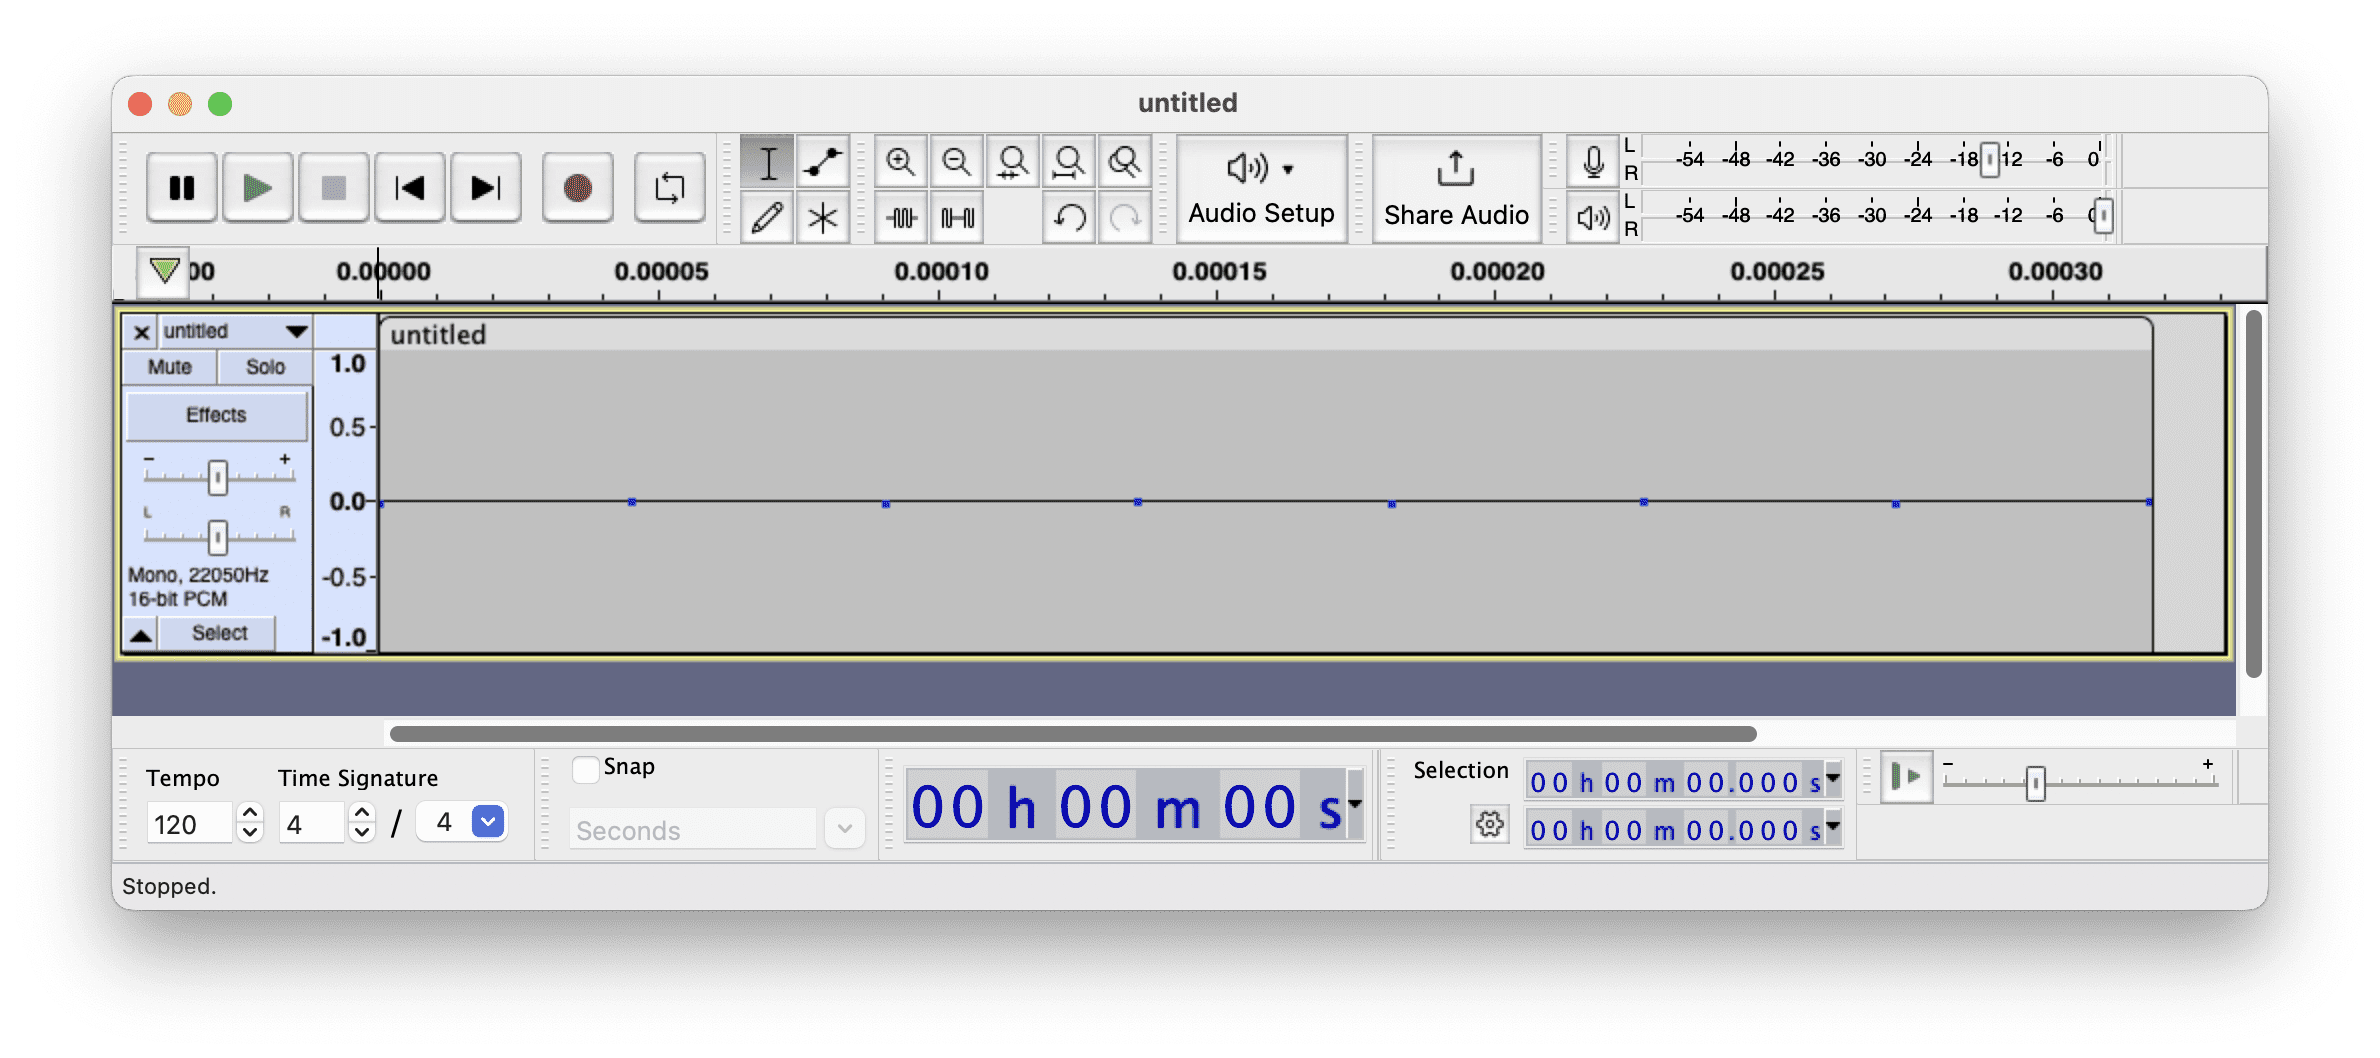Click the Silence audio selection icon

click(957, 217)
